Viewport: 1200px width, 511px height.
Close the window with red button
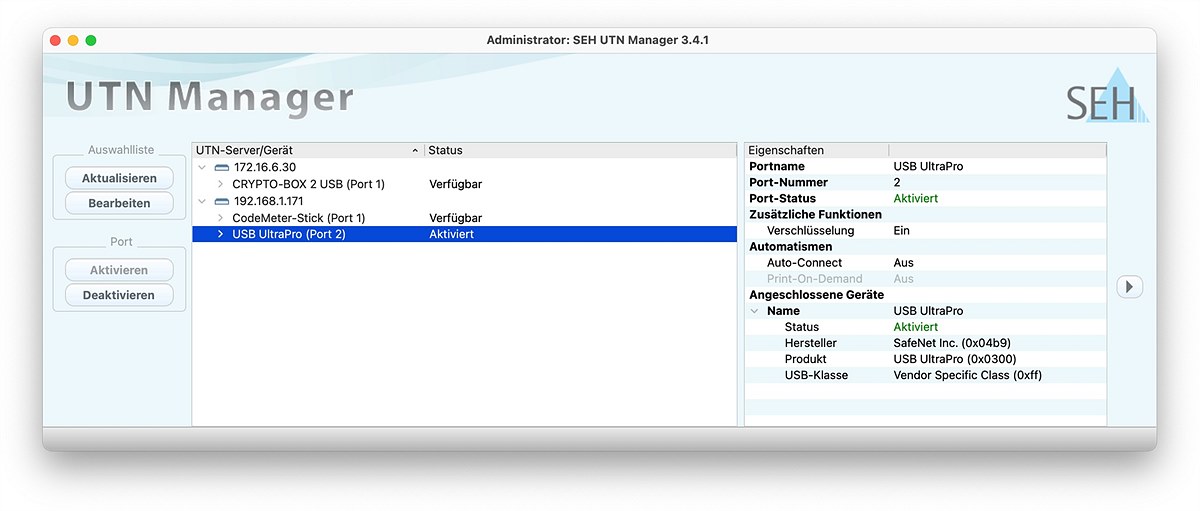pyautogui.click(x=55, y=40)
